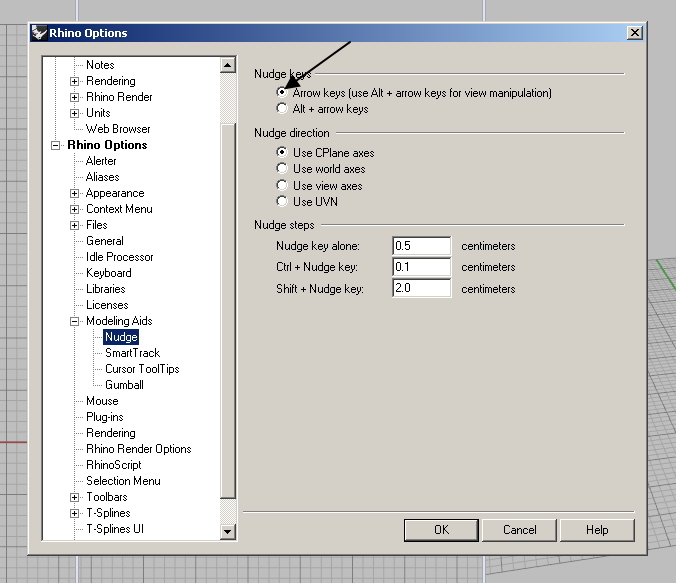Expand the Appearance tree node
Screen dimensions: 676x583
coord(74,193)
